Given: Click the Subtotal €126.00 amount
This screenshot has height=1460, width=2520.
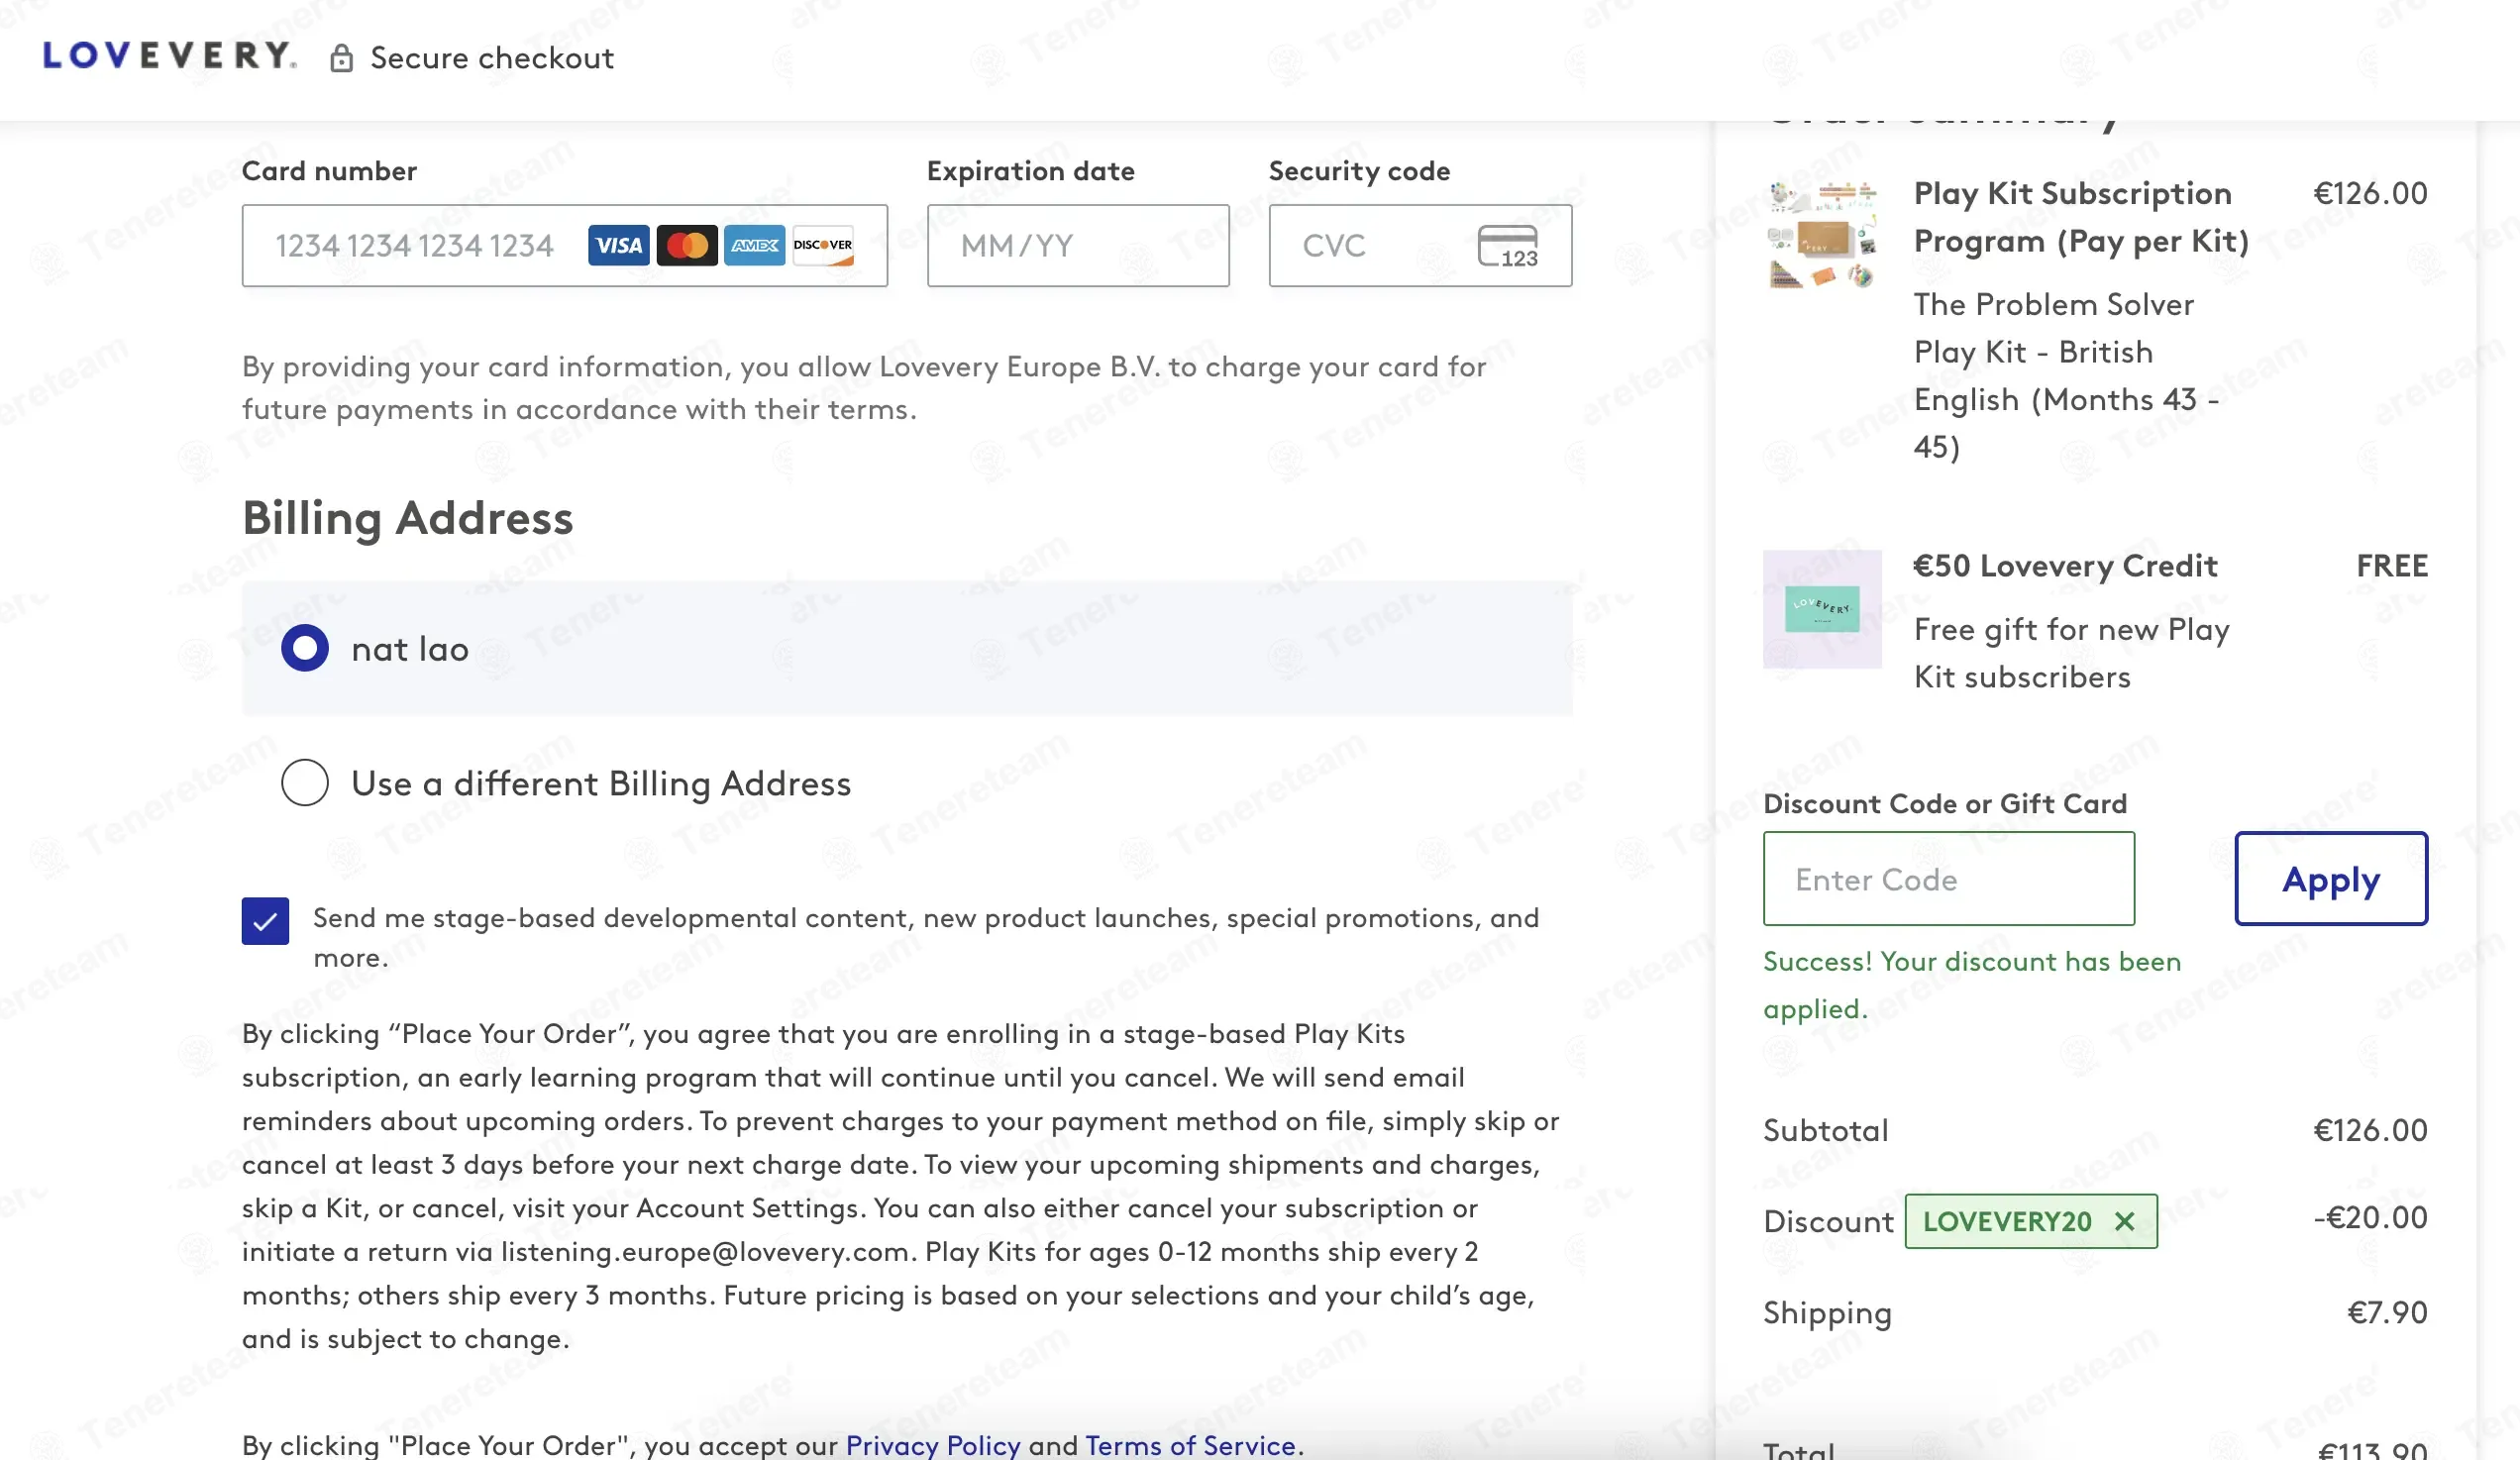Looking at the screenshot, I should pos(2370,1130).
